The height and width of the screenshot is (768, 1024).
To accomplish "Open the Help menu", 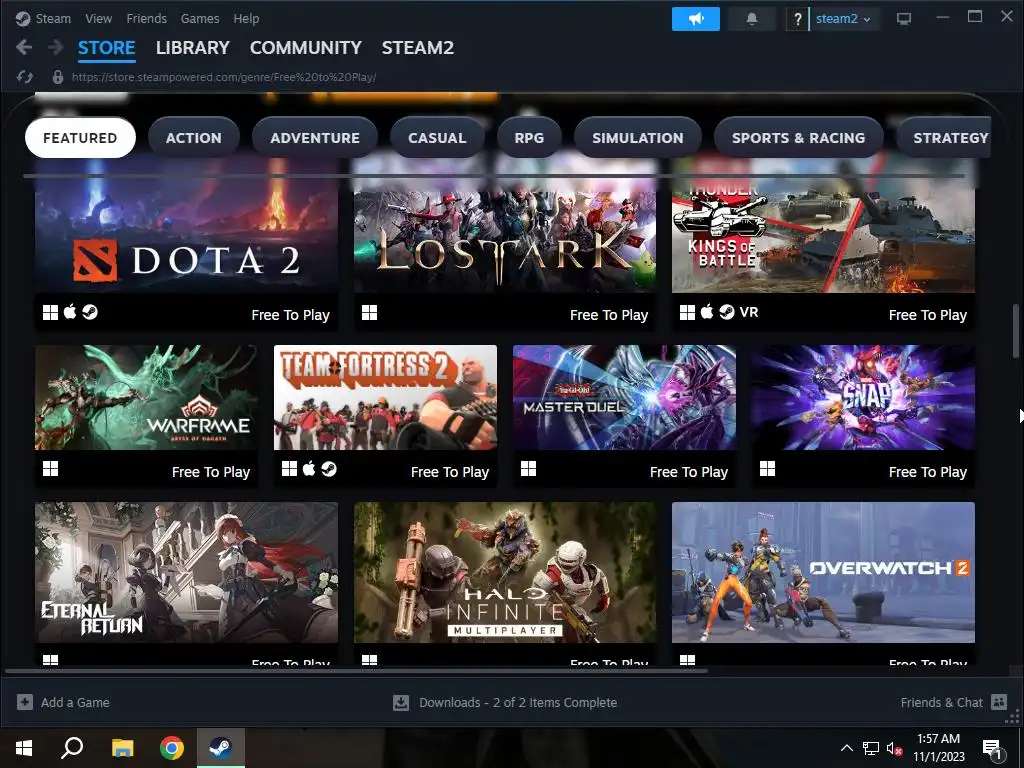I will coord(246,19).
